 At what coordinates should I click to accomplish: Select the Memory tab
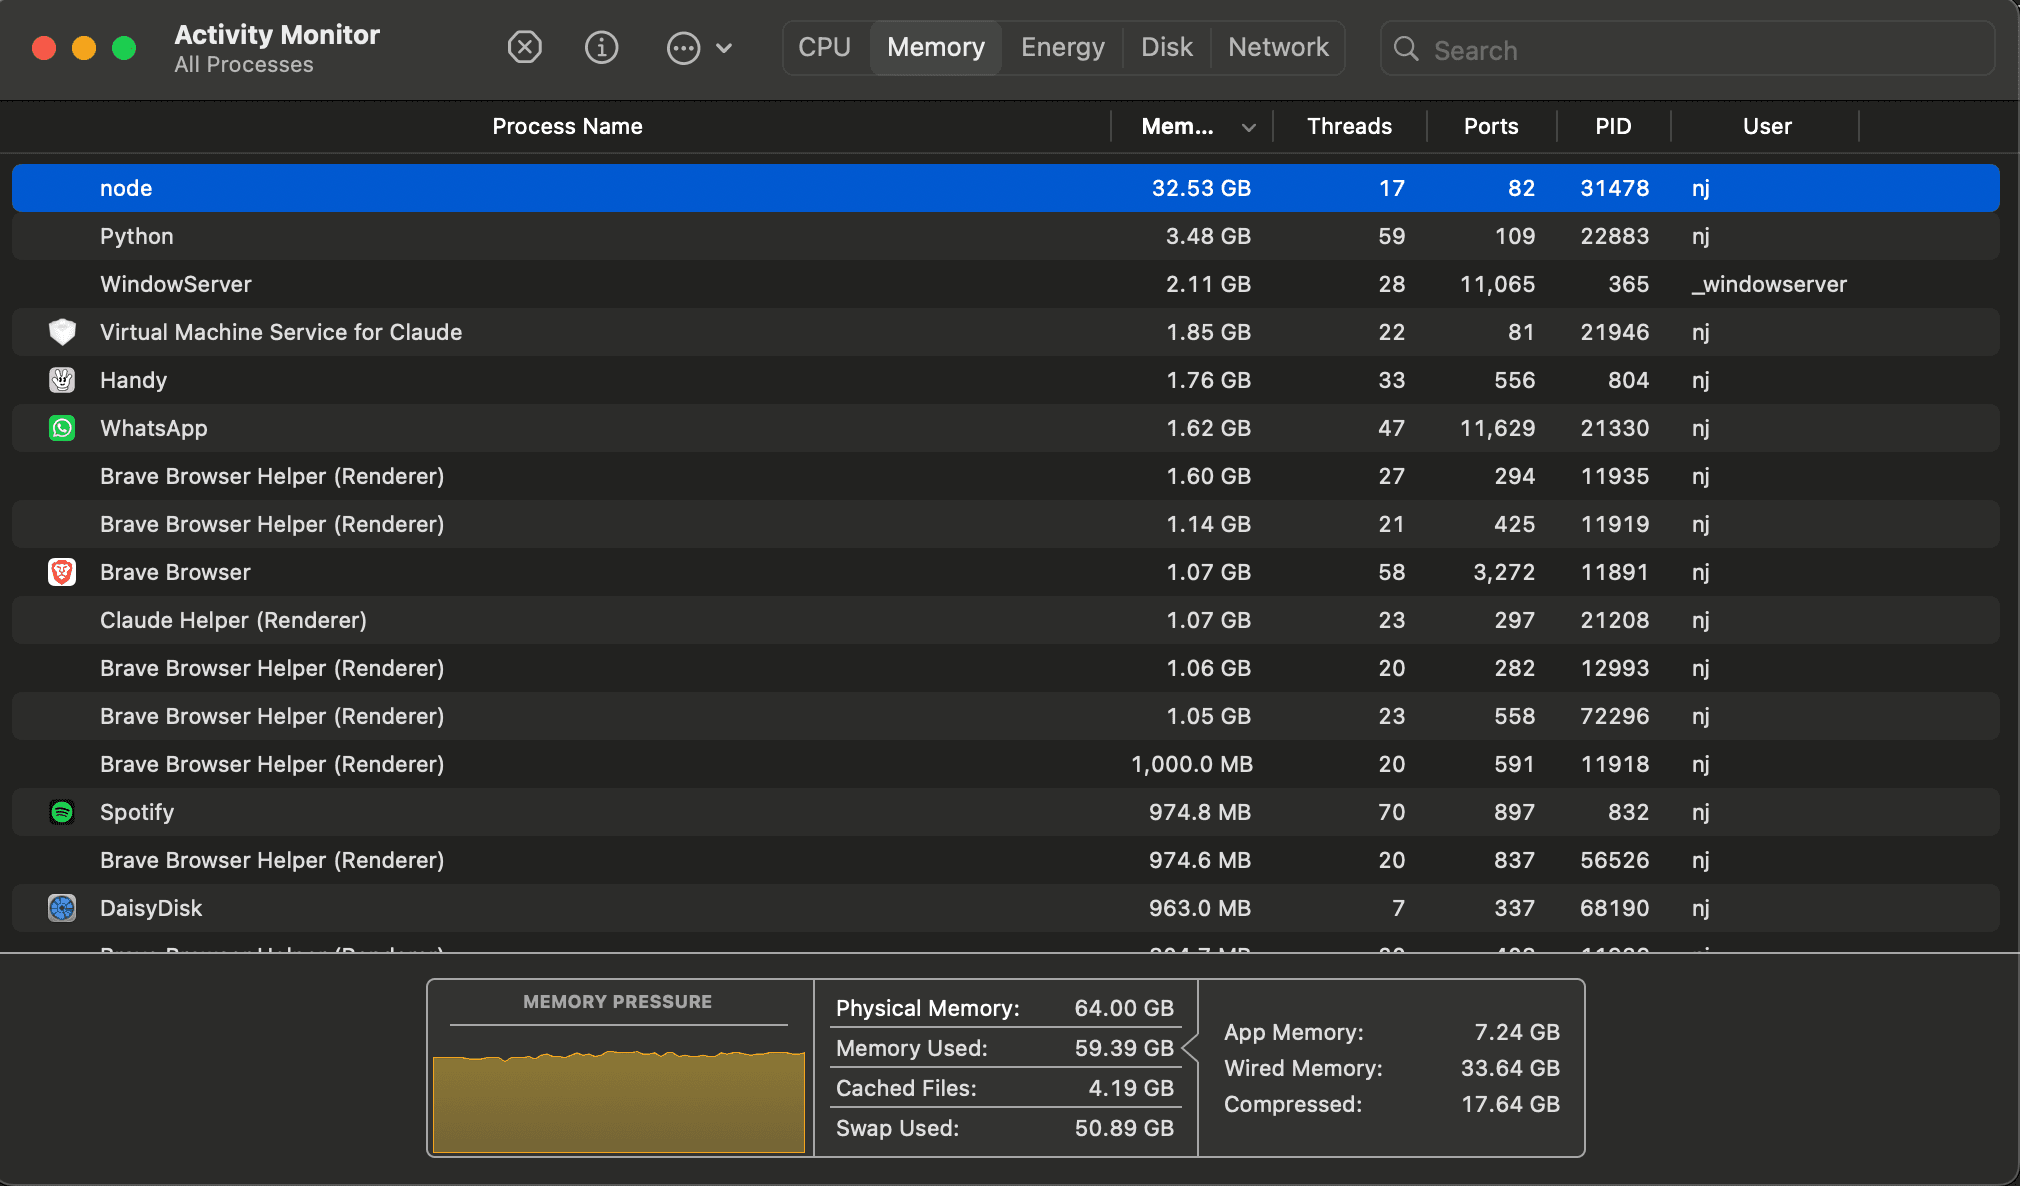[x=936, y=47]
